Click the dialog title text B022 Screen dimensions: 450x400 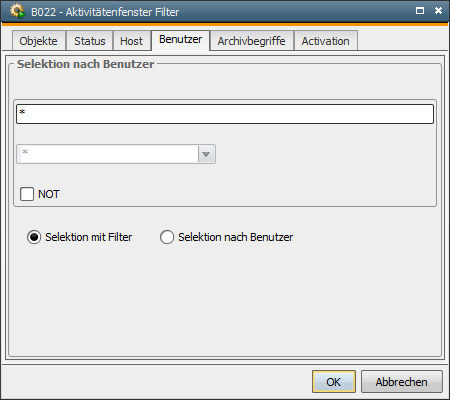(43, 12)
